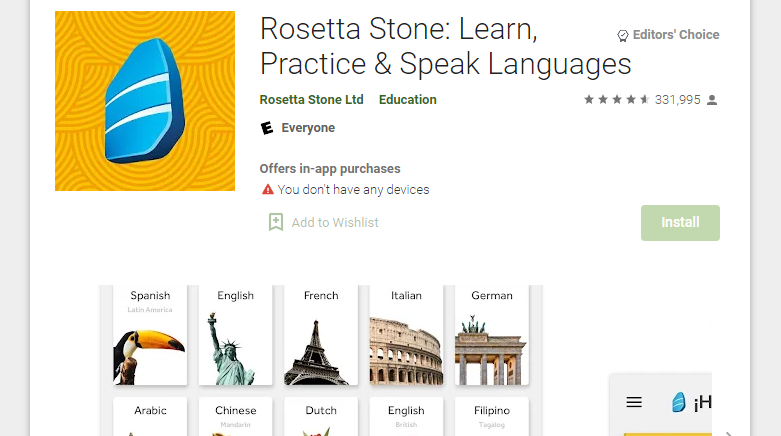
Task: Click the Everyone ESRB rating icon
Action: 267,128
